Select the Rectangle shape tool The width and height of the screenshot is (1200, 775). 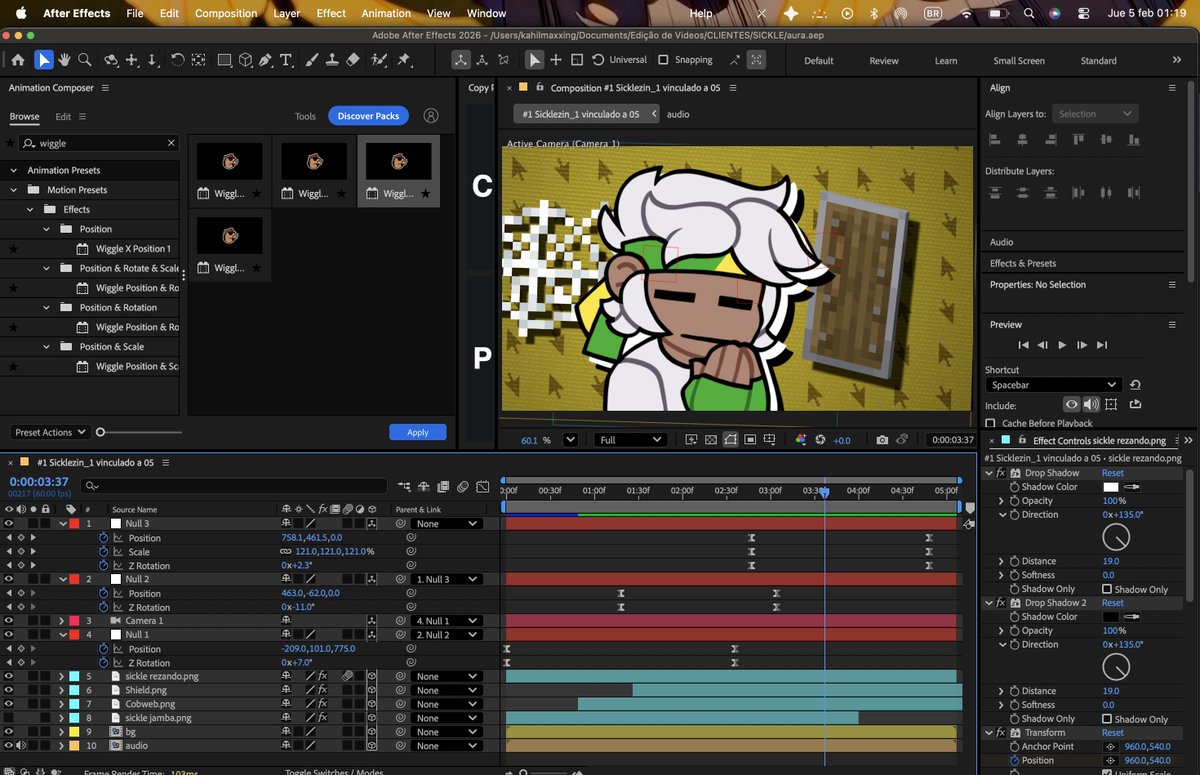pyautogui.click(x=224, y=60)
